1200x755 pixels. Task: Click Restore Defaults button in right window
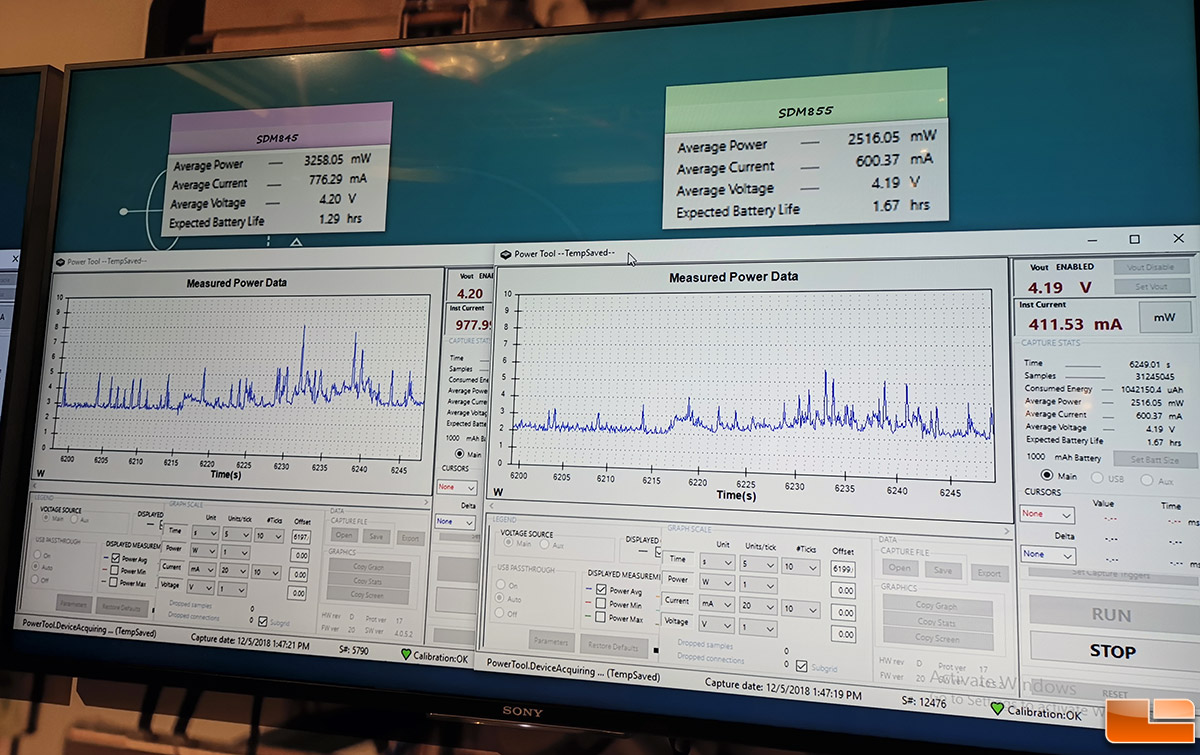[x=614, y=645]
